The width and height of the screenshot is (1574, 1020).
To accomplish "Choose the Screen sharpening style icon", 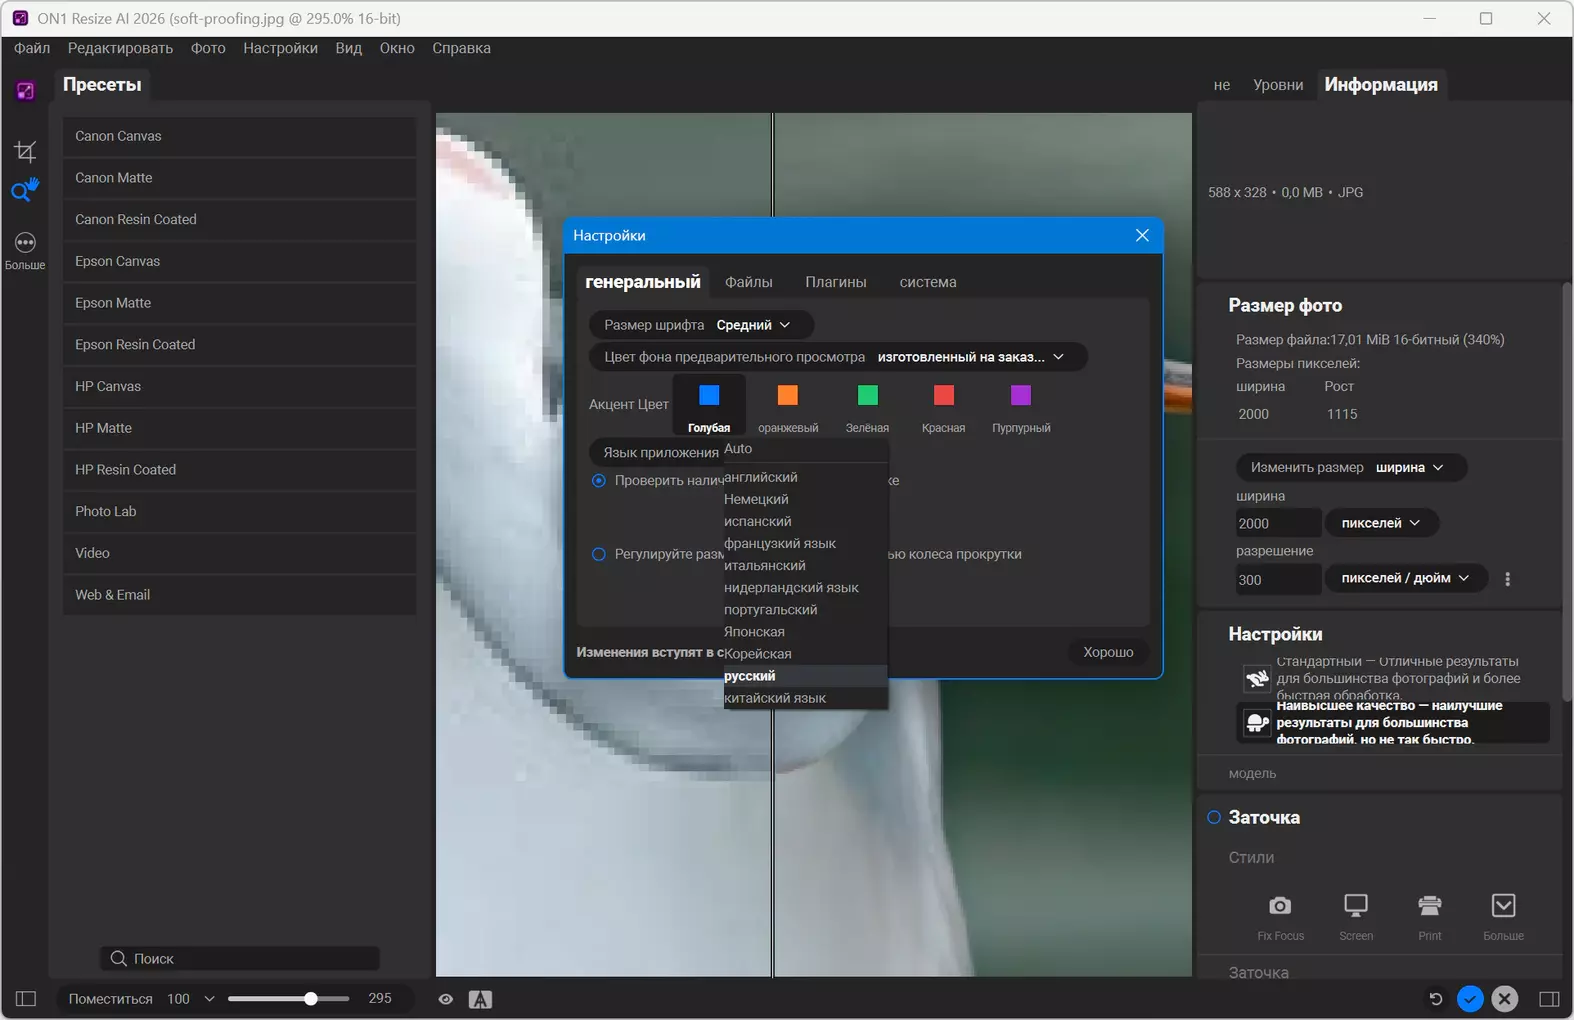I will [x=1355, y=906].
